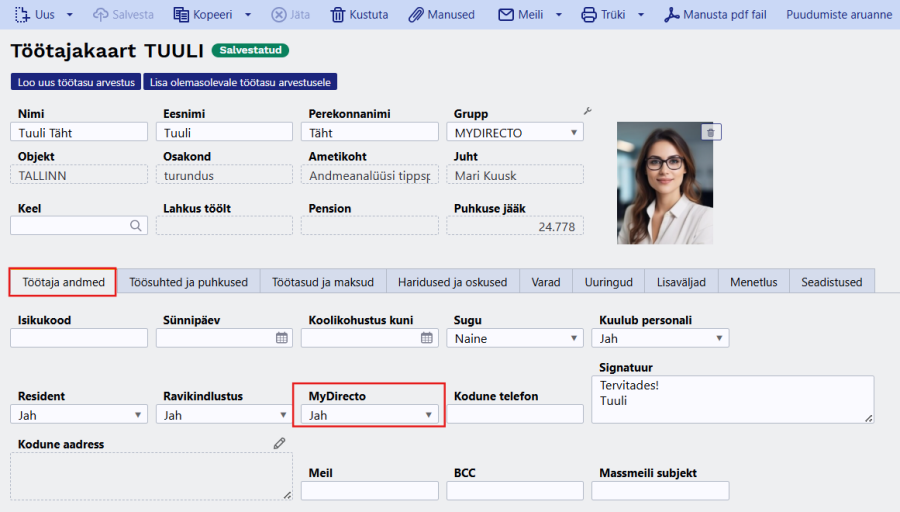Image resolution: width=900 pixels, height=512 pixels.
Task: Select the Seadistused tab
Action: pos(831,282)
